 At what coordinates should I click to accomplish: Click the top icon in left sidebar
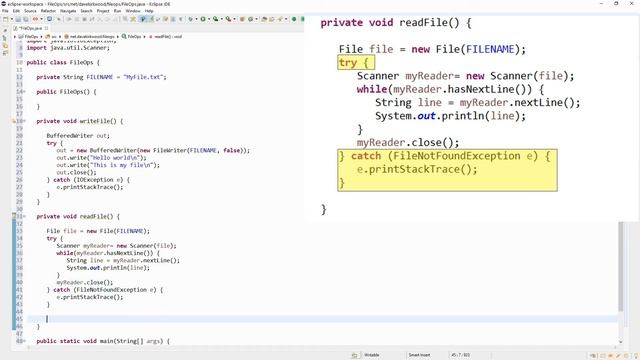[5, 31]
